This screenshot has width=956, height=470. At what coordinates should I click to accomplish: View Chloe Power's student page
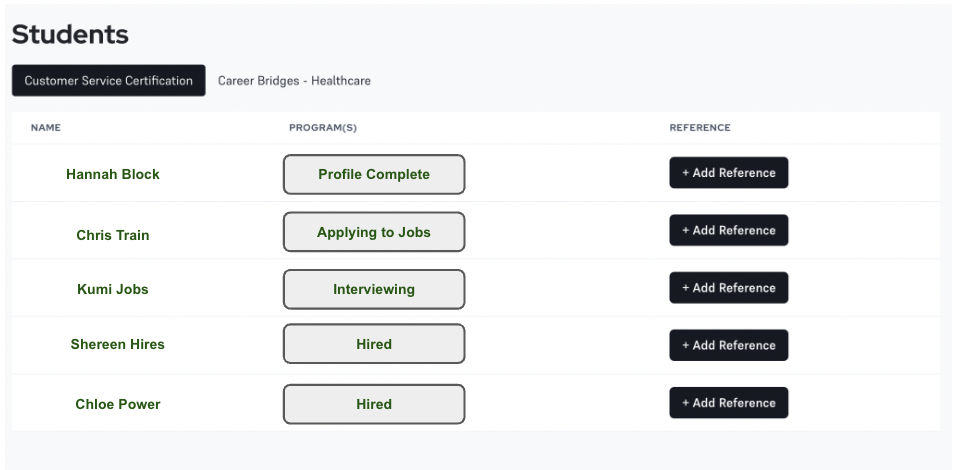click(118, 404)
